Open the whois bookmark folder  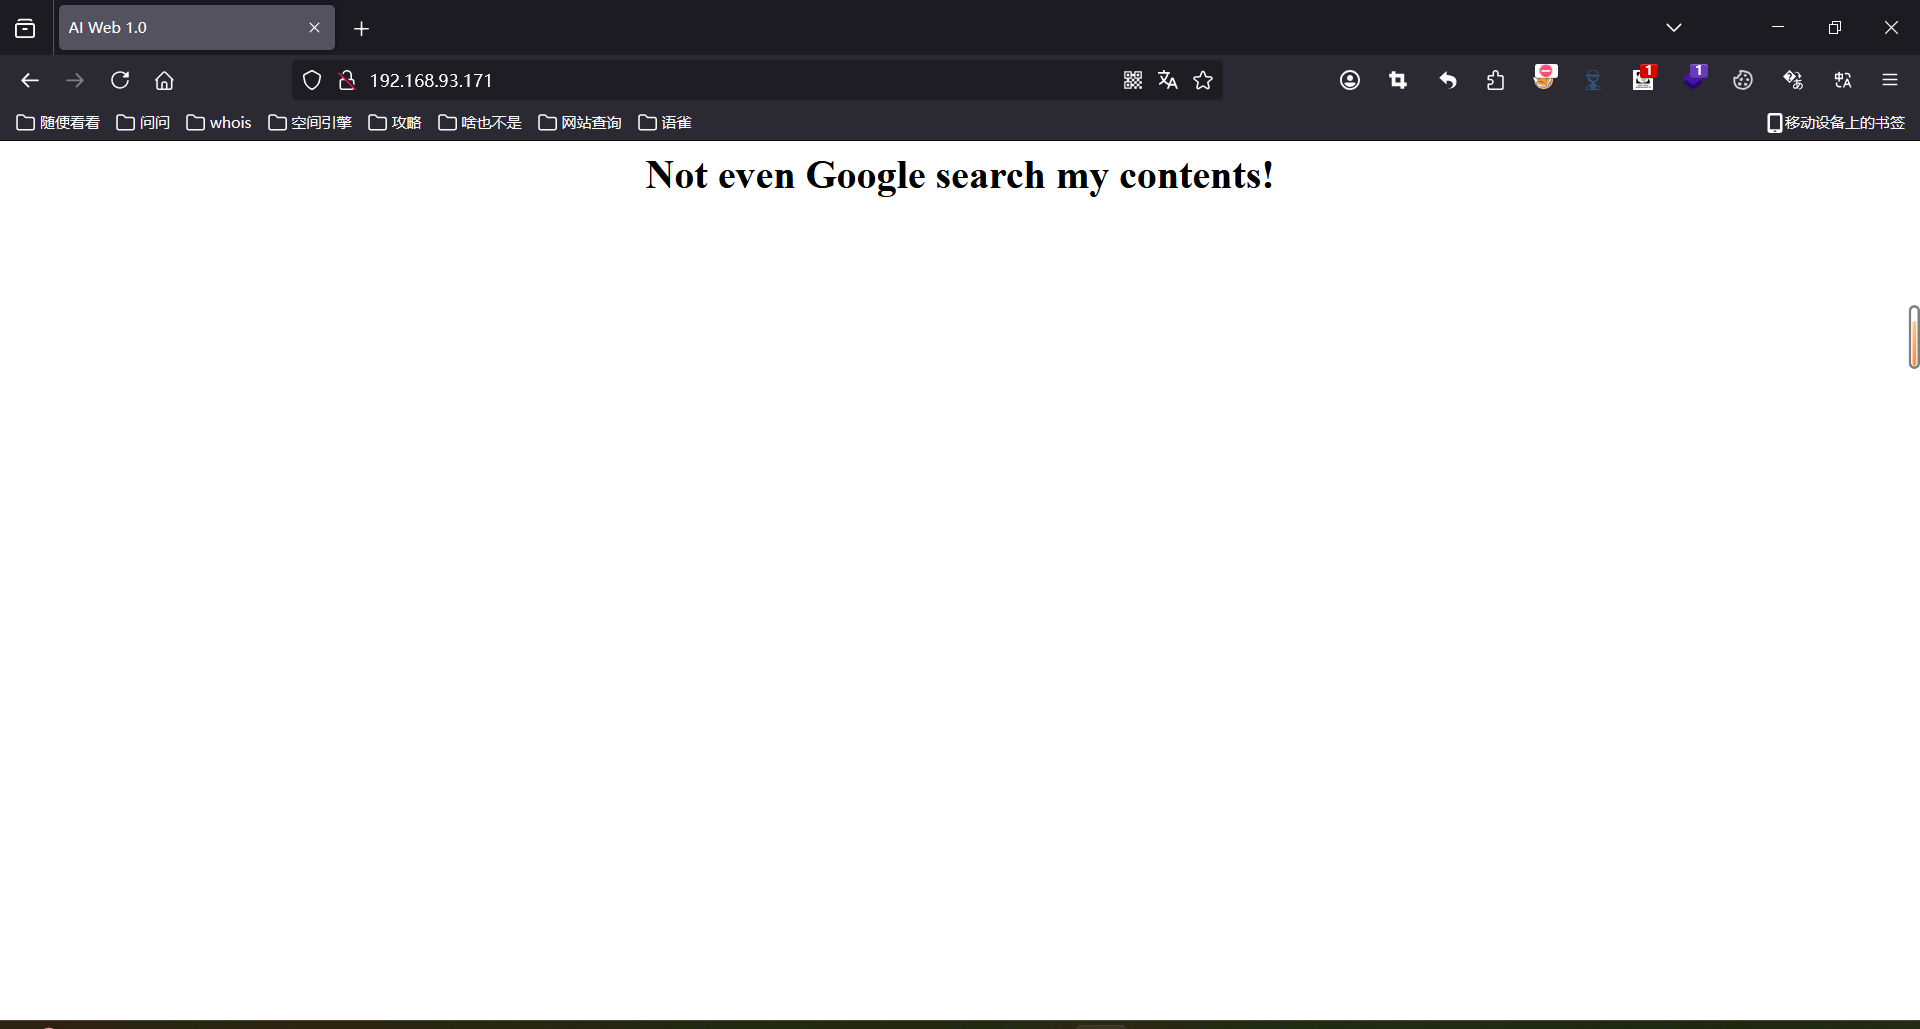coord(218,122)
